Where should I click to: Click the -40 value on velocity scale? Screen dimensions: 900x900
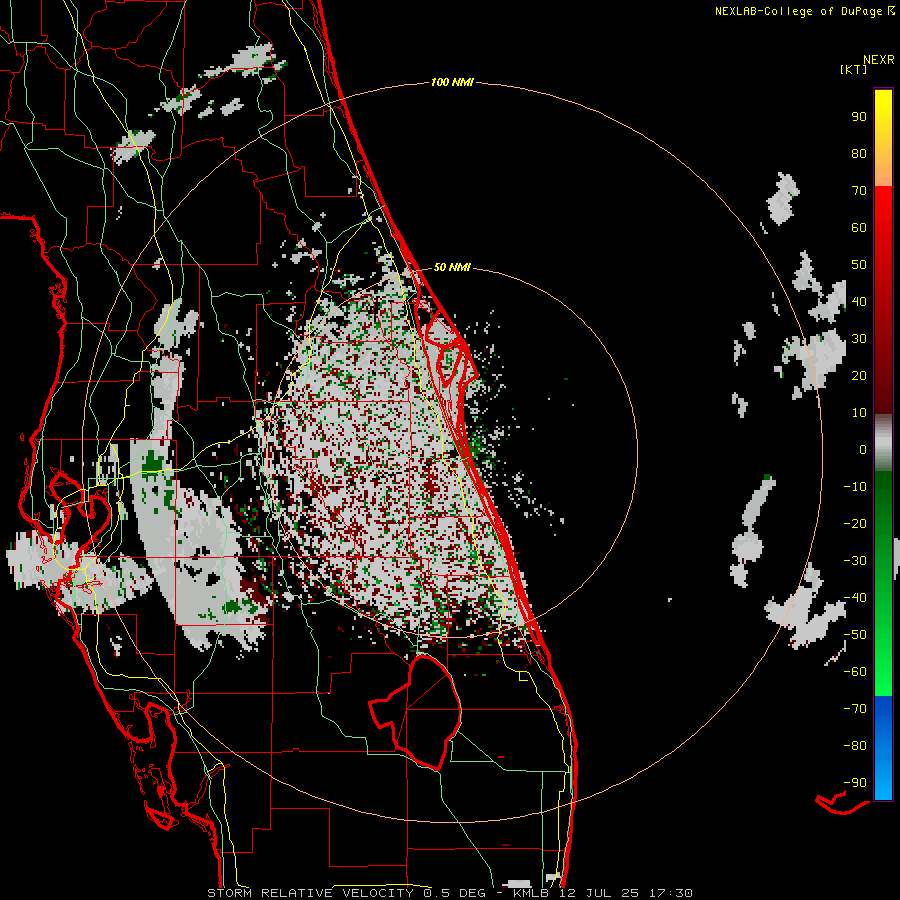855,598
